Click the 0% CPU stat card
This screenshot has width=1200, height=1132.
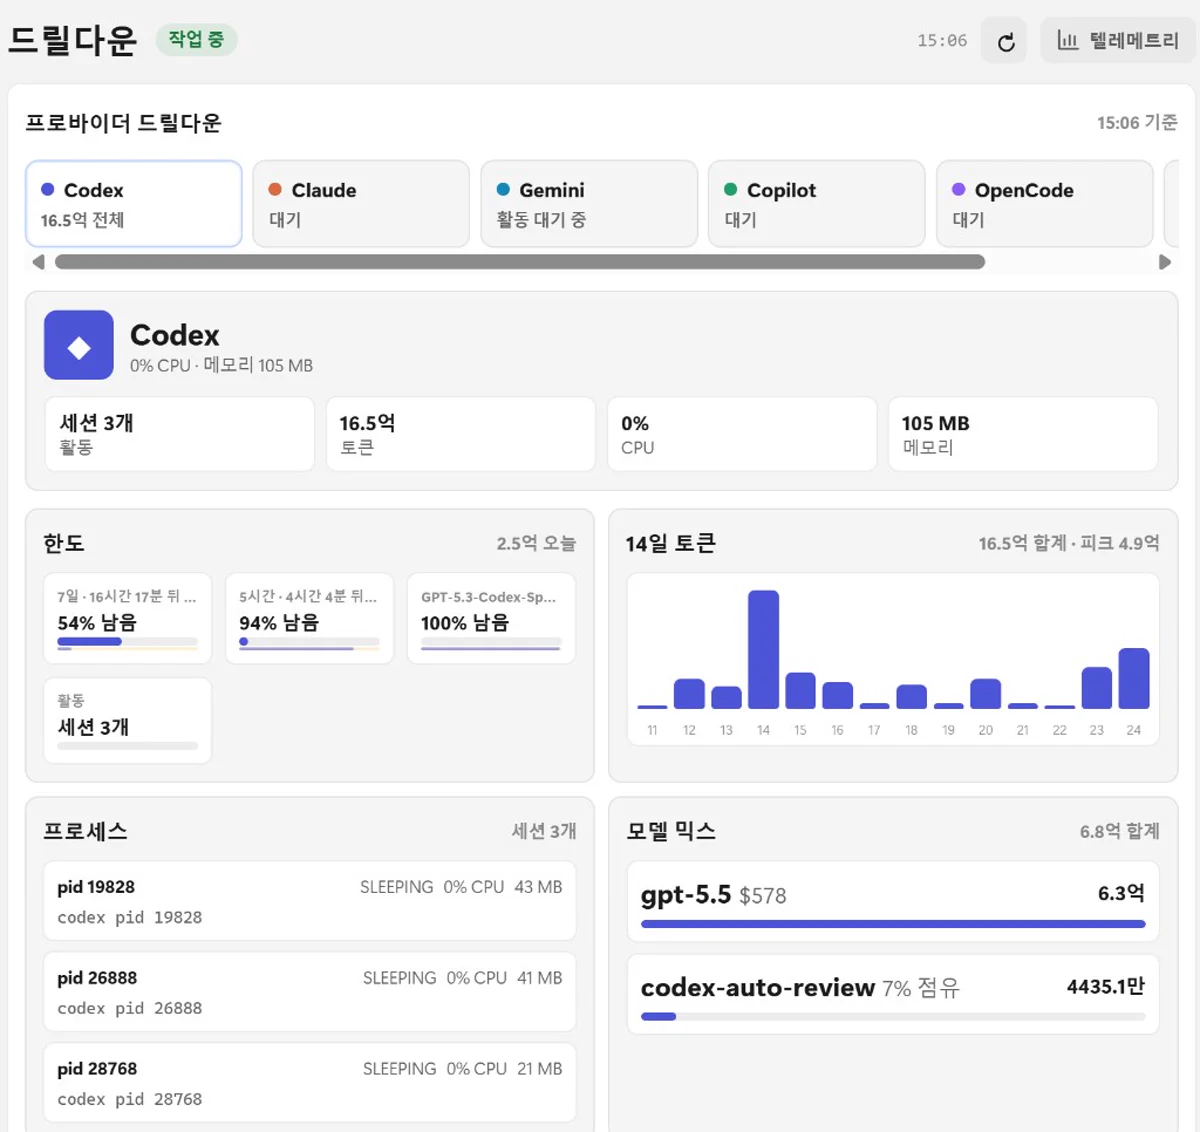click(x=742, y=434)
